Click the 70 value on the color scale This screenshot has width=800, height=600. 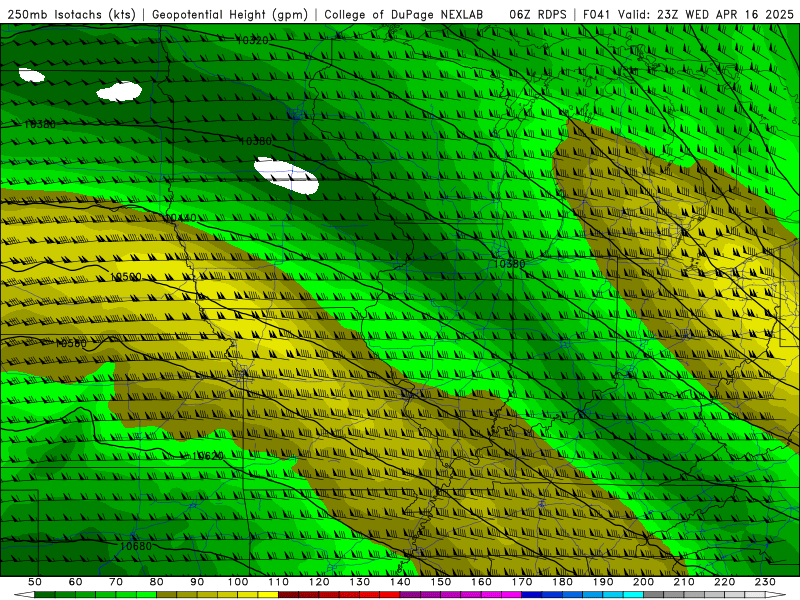pos(116,582)
